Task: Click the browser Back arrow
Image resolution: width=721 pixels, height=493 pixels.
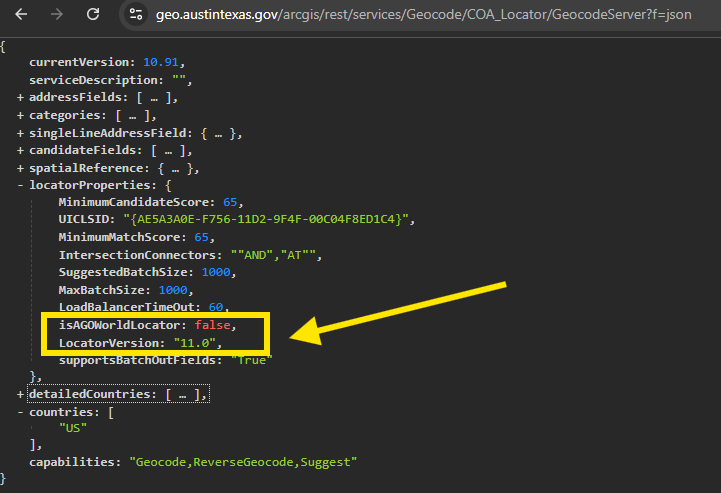Action: click(21, 15)
